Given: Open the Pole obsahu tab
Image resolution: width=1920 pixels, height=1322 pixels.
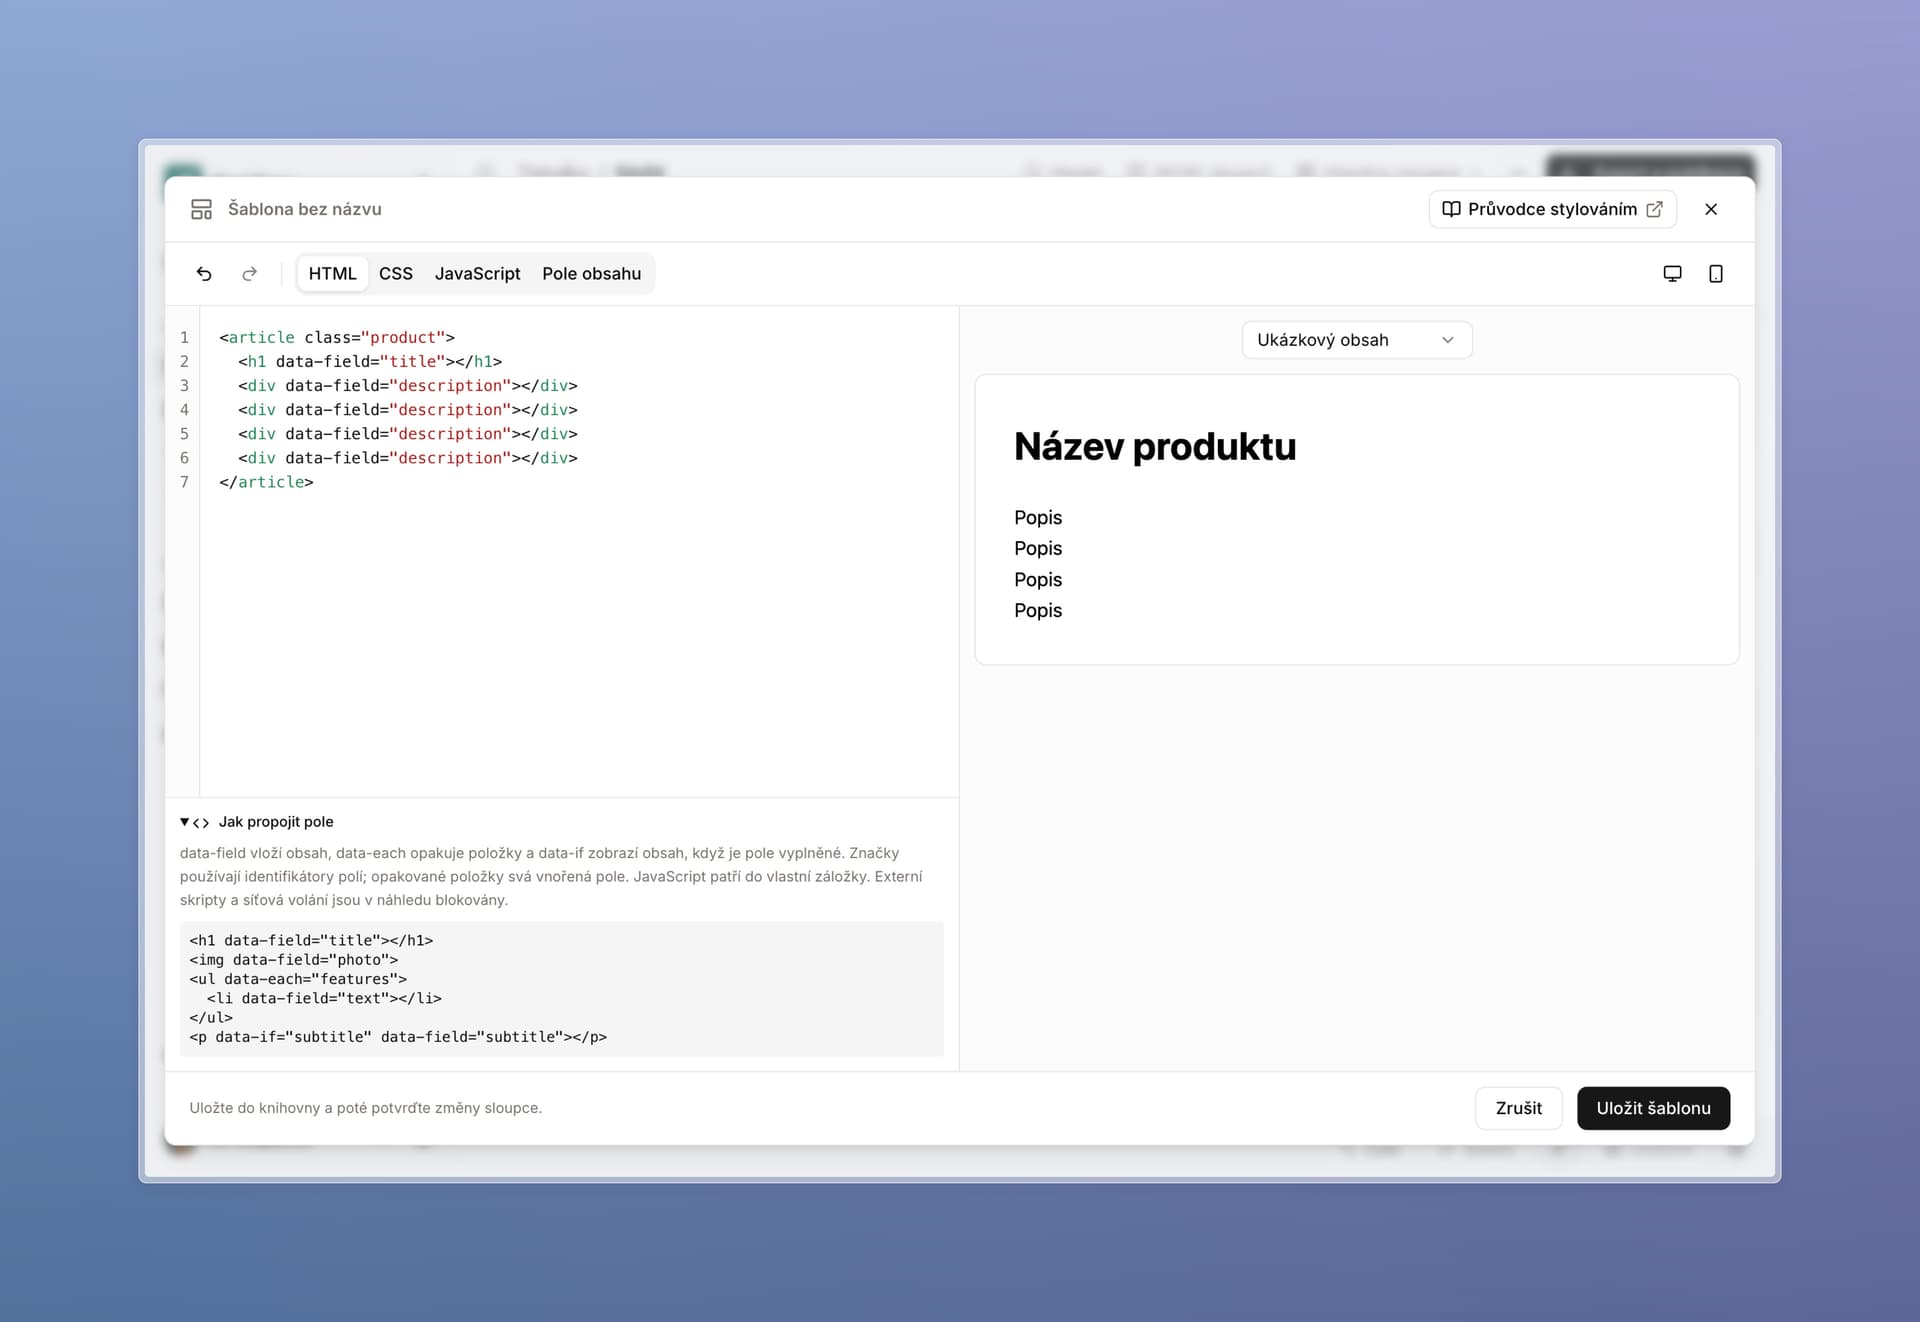Looking at the screenshot, I should point(591,274).
